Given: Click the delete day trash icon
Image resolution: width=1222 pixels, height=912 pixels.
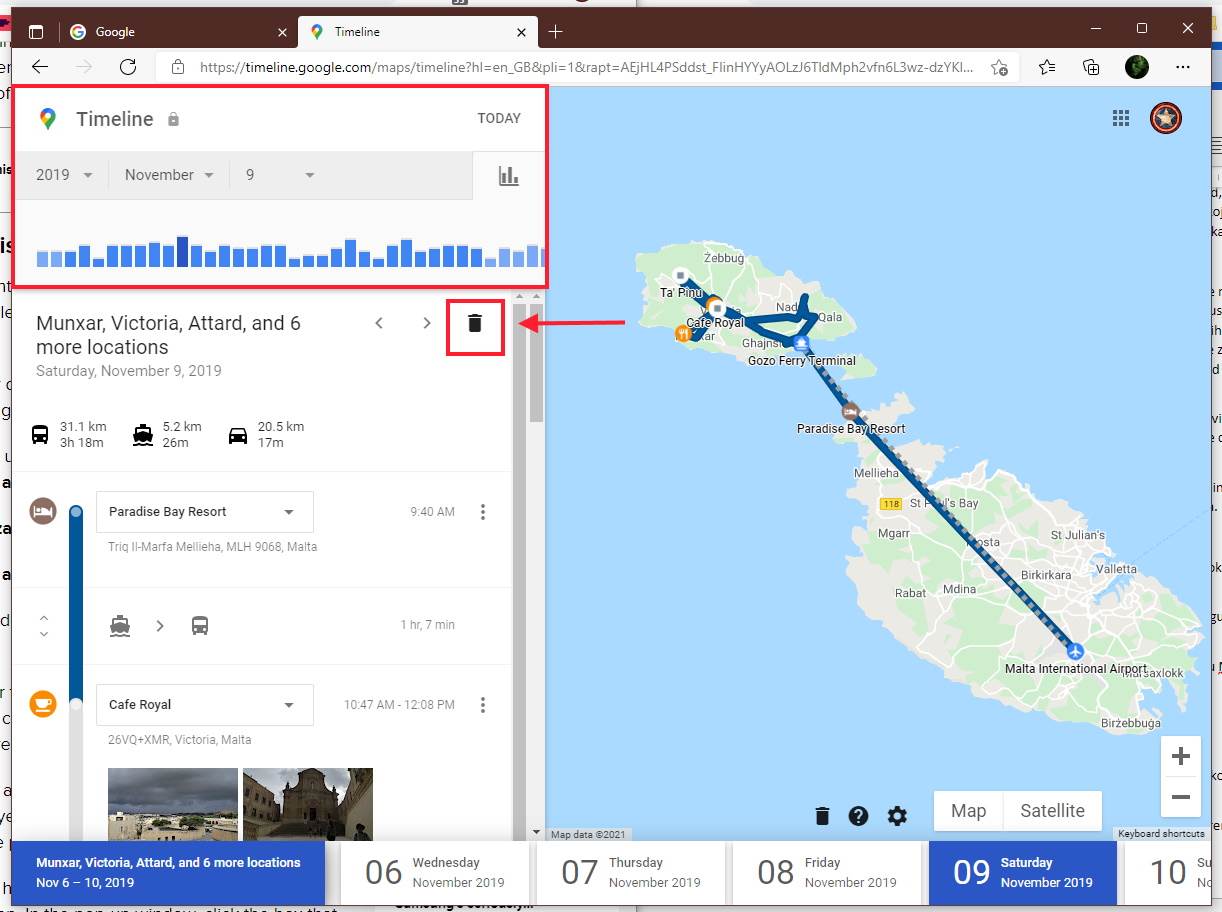Looking at the screenshot, I should pos(475,323).
